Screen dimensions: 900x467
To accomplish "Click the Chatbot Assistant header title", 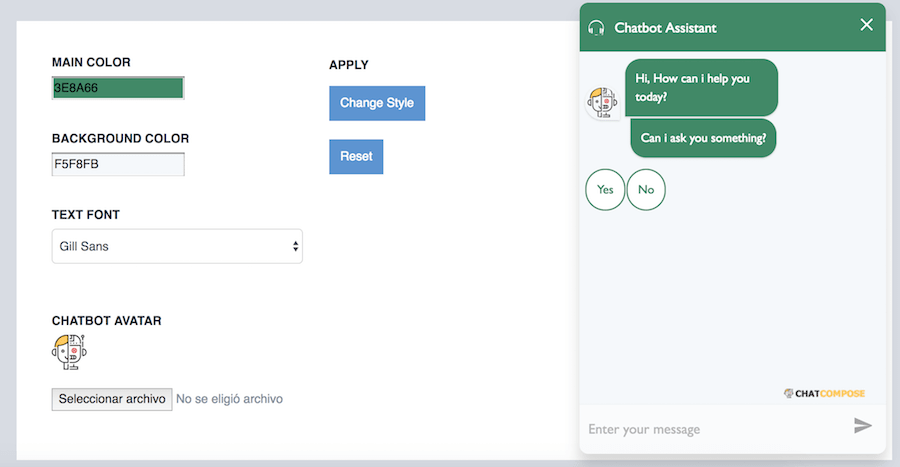I will [665, 28].
